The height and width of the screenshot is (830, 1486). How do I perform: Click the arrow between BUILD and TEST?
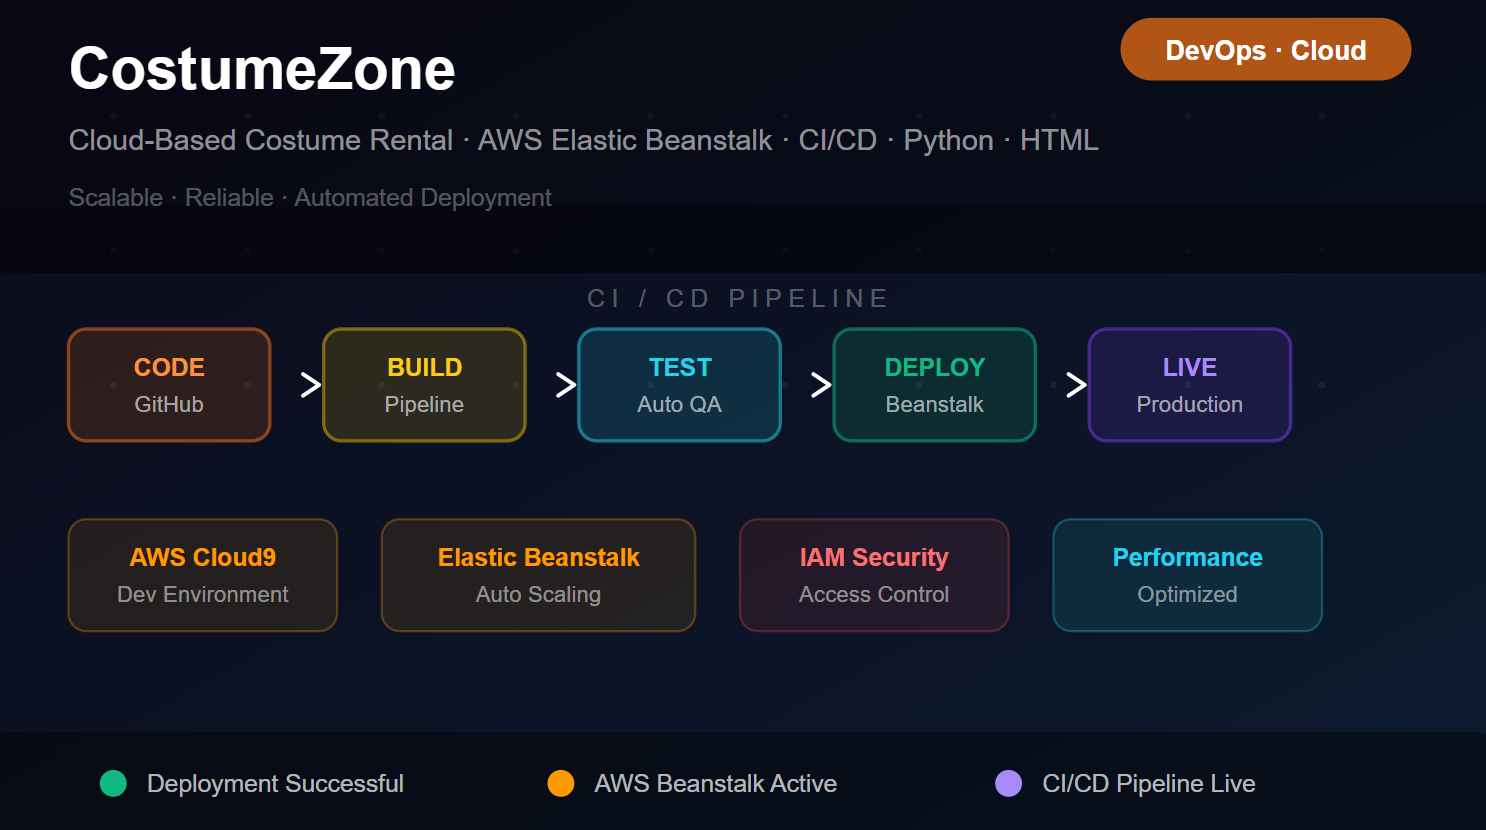pos(566,385)
